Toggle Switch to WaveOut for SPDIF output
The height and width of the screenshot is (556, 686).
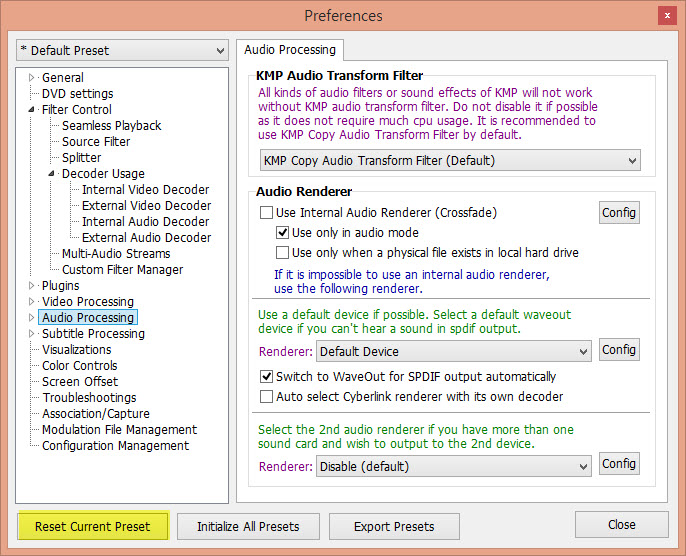266,376
